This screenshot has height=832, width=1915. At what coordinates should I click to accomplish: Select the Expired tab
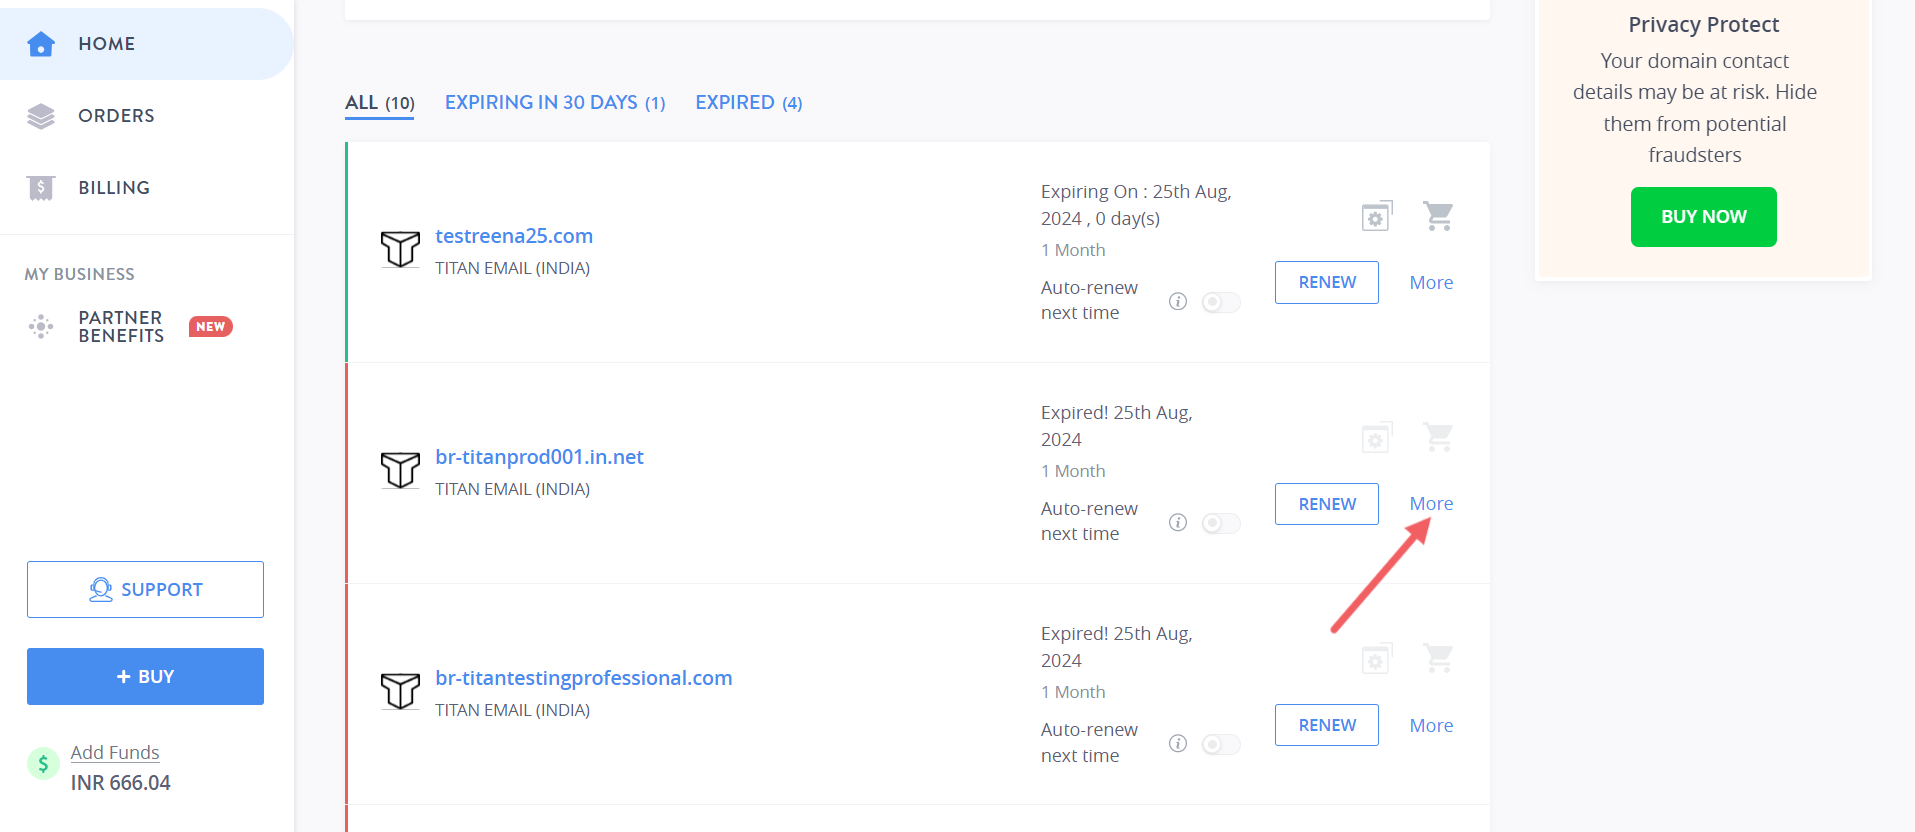749,103
